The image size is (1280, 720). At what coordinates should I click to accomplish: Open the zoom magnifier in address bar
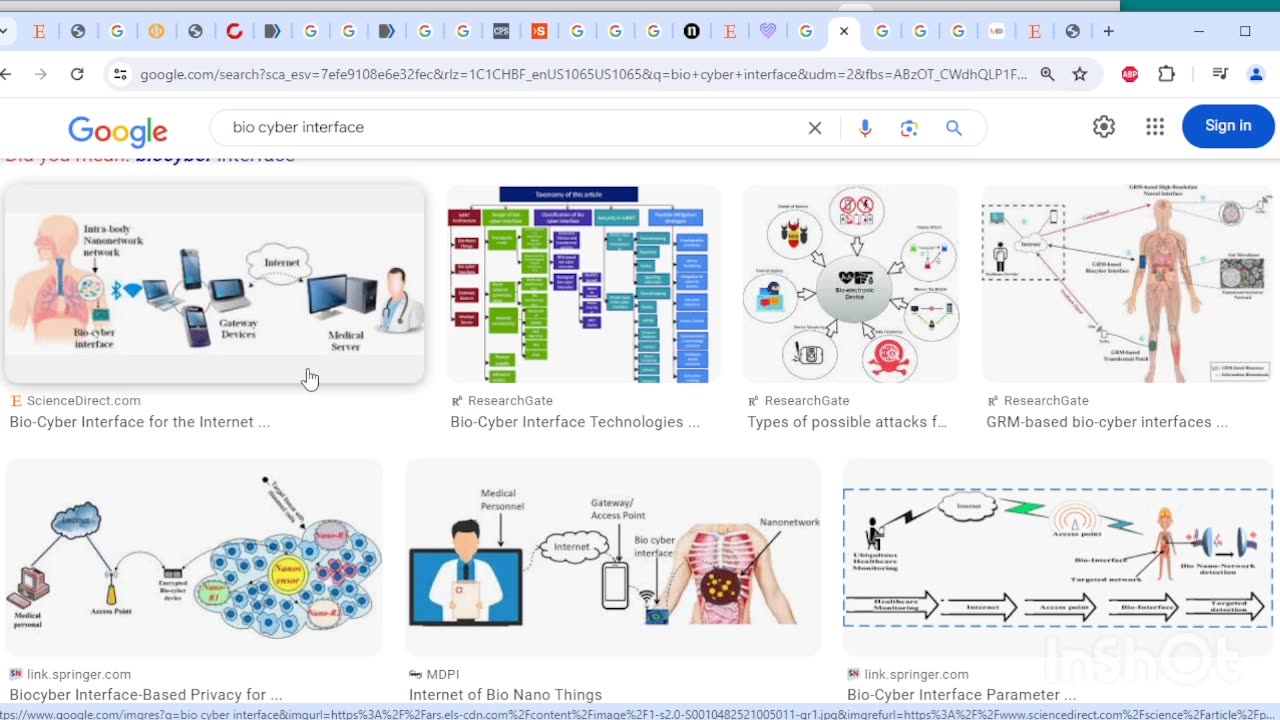(x=1047, y=74)
